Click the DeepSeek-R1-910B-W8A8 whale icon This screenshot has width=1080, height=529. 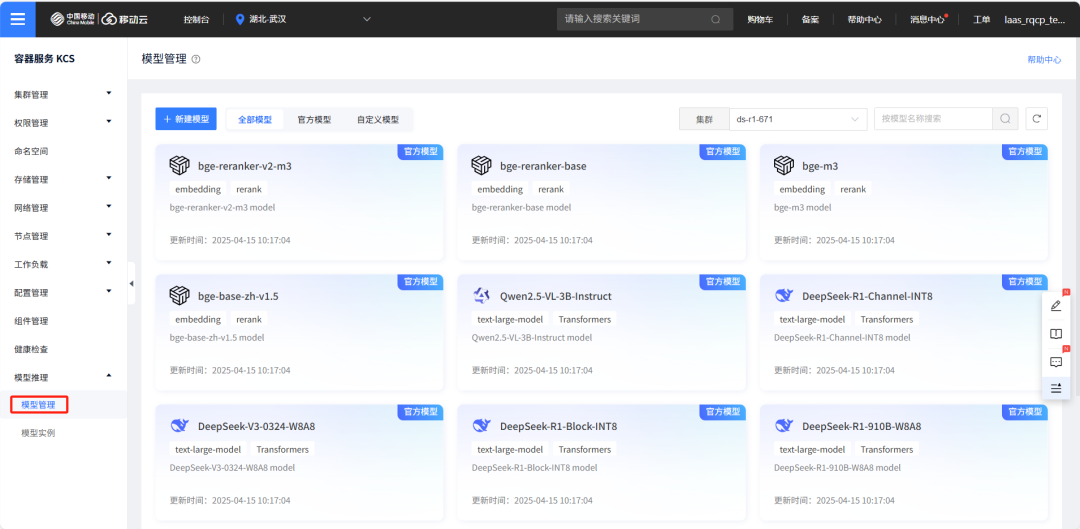[x=784, y=426]
